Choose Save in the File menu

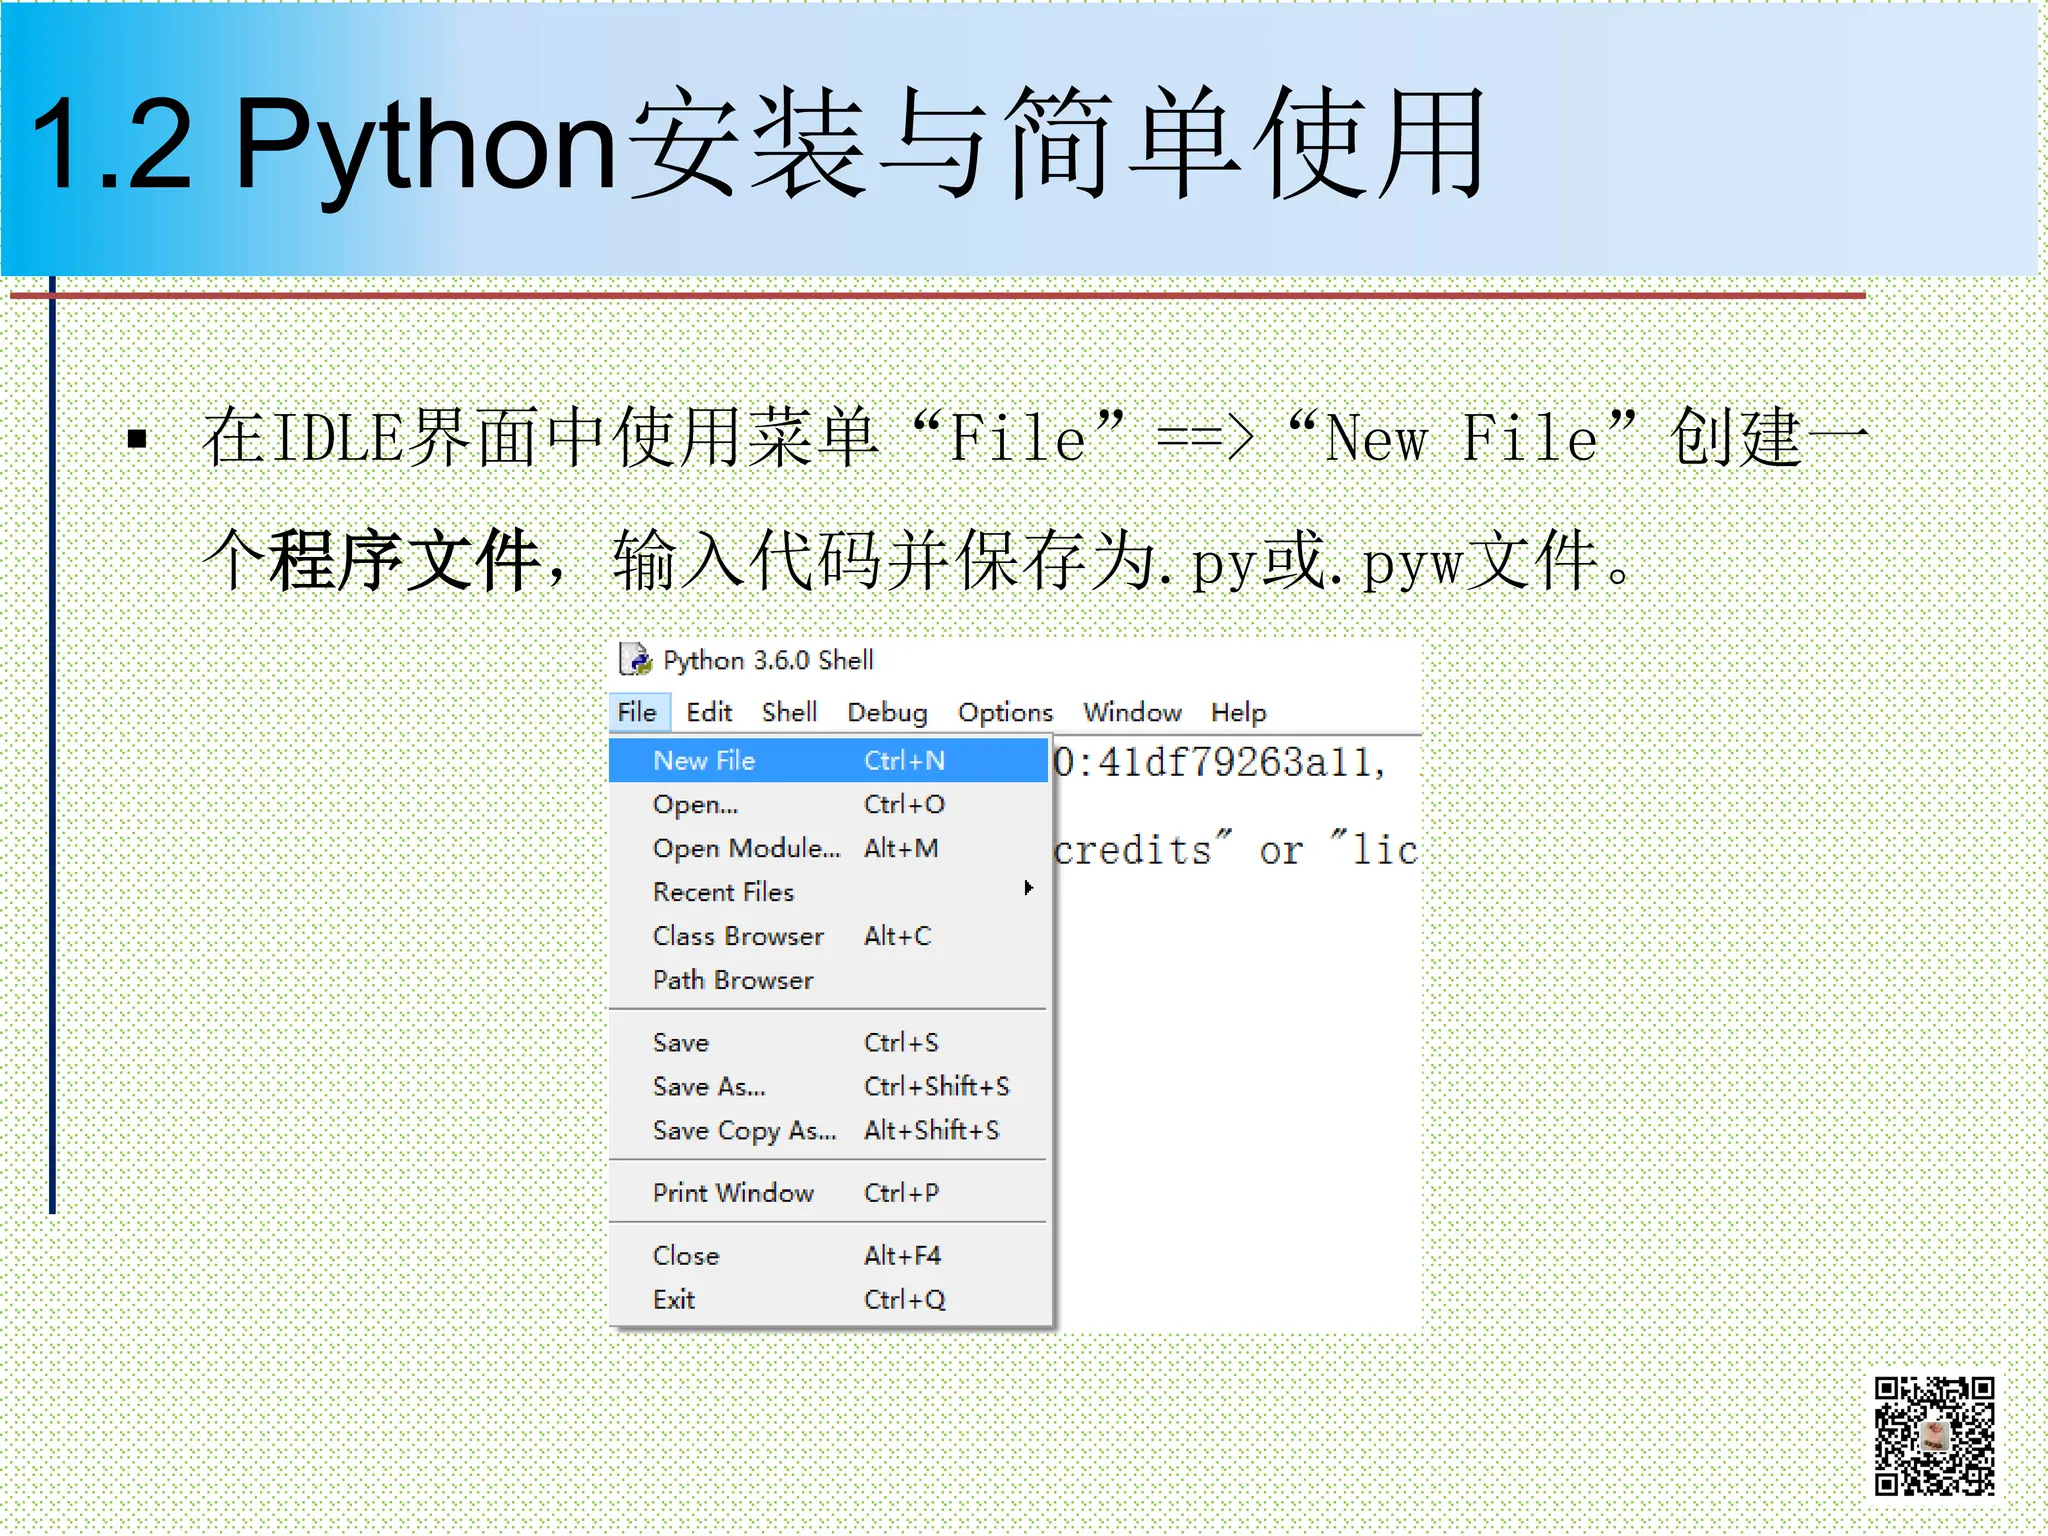tap(828, 1042)
